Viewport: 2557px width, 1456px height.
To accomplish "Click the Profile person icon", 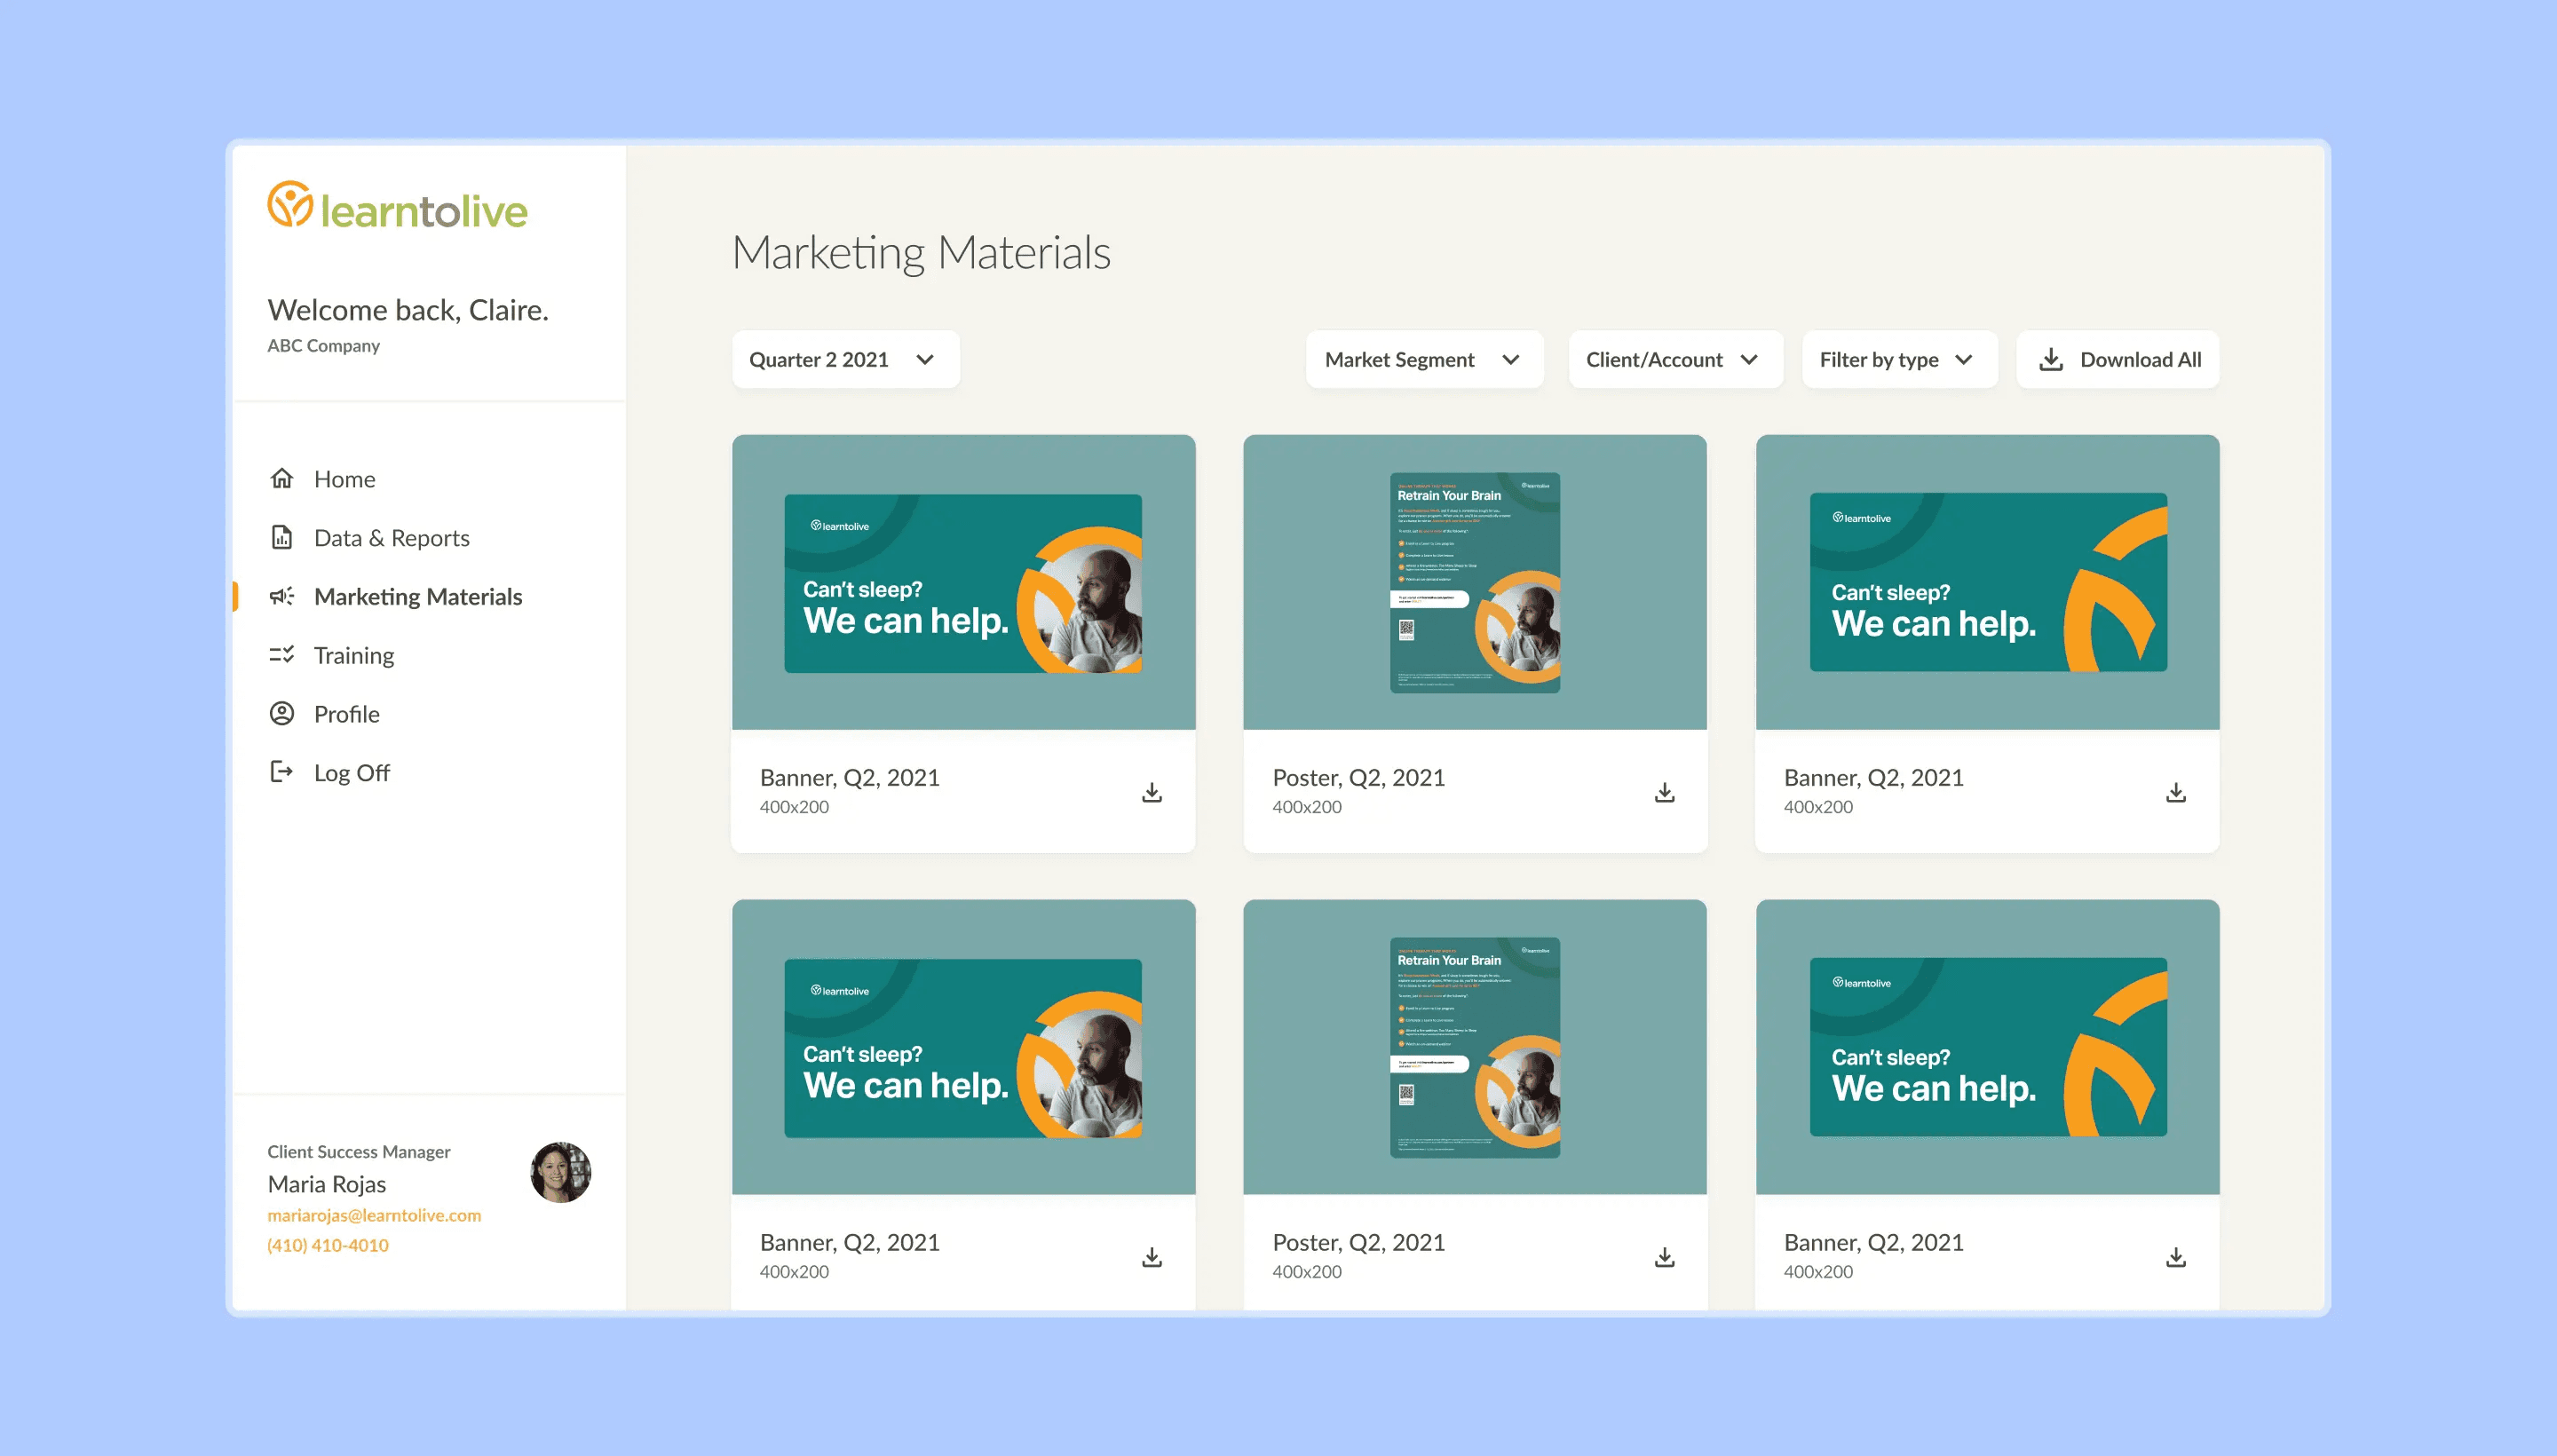I will pos(282,714).
